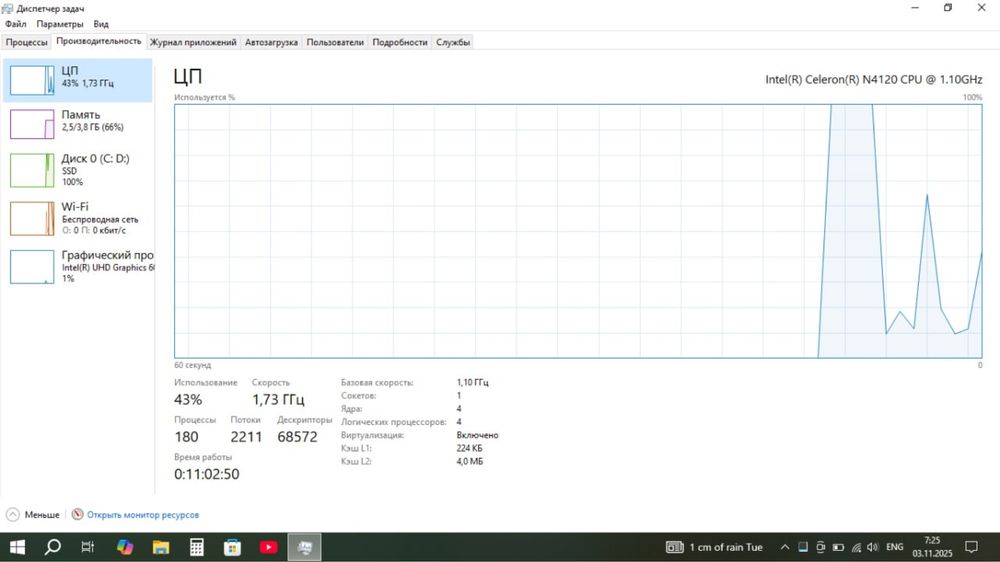Click the Meet Now tray icon

821,547
